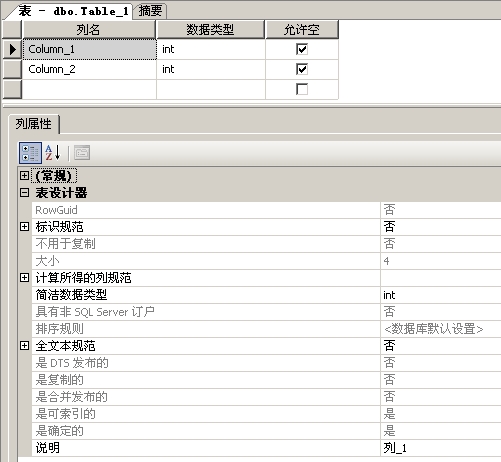501x462 pixels.
Task: Click the empty data type cell
Action: [211, 89]
